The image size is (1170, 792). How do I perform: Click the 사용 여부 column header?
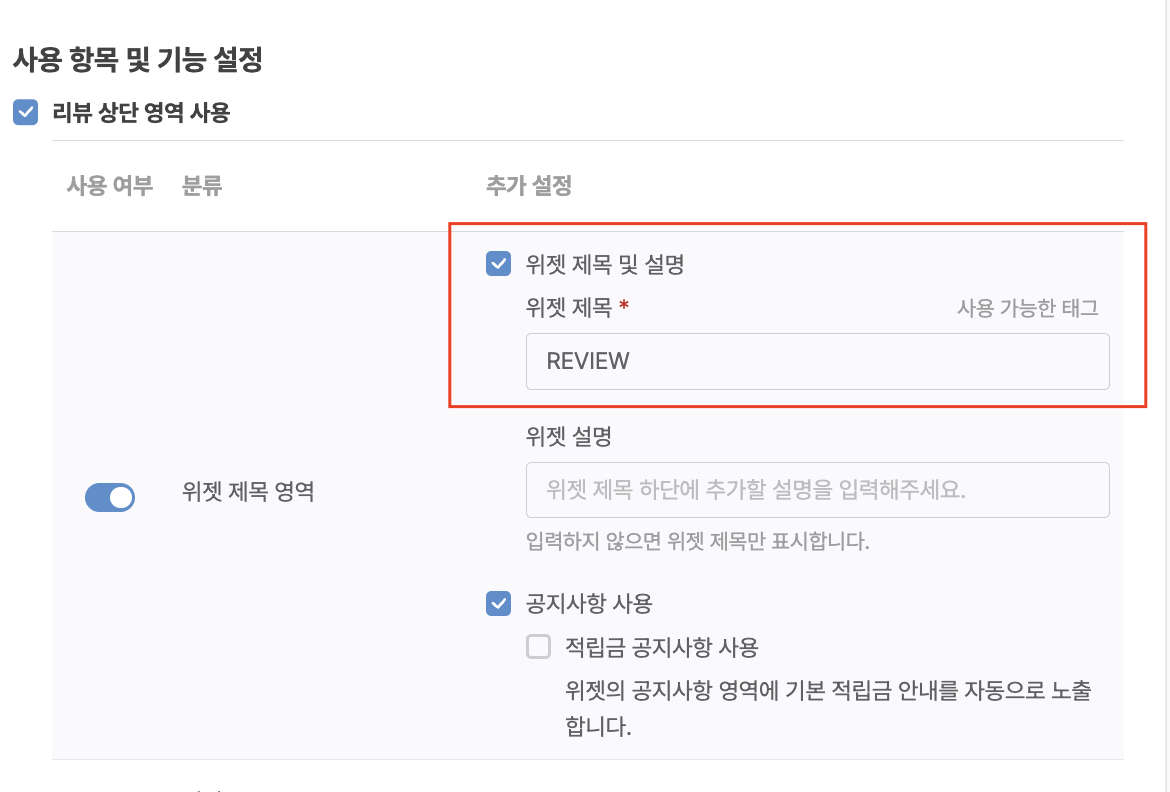click(x=109, y=186)
